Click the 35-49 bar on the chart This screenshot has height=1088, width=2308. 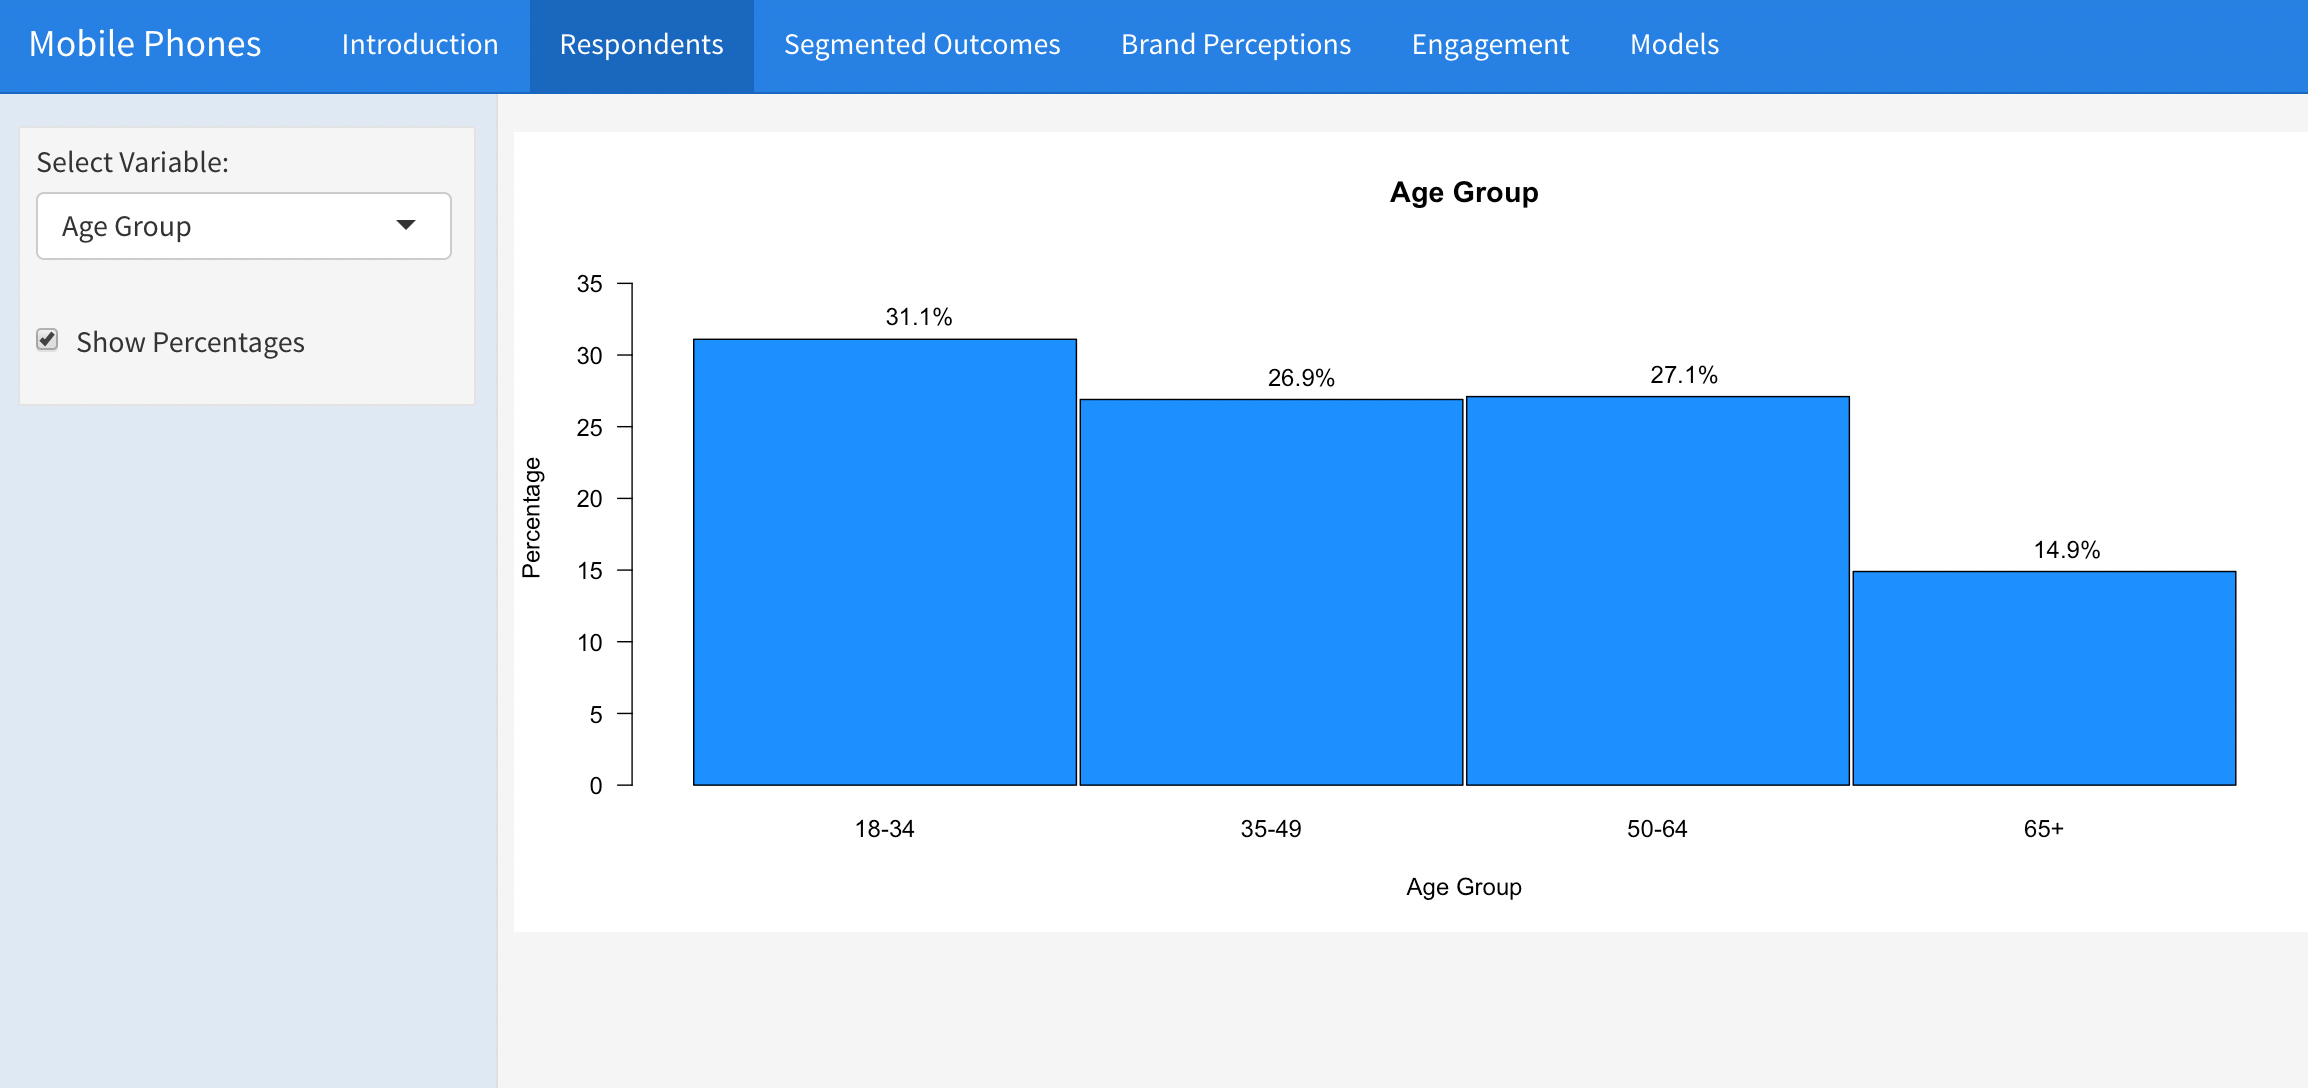click(1270, 590)
